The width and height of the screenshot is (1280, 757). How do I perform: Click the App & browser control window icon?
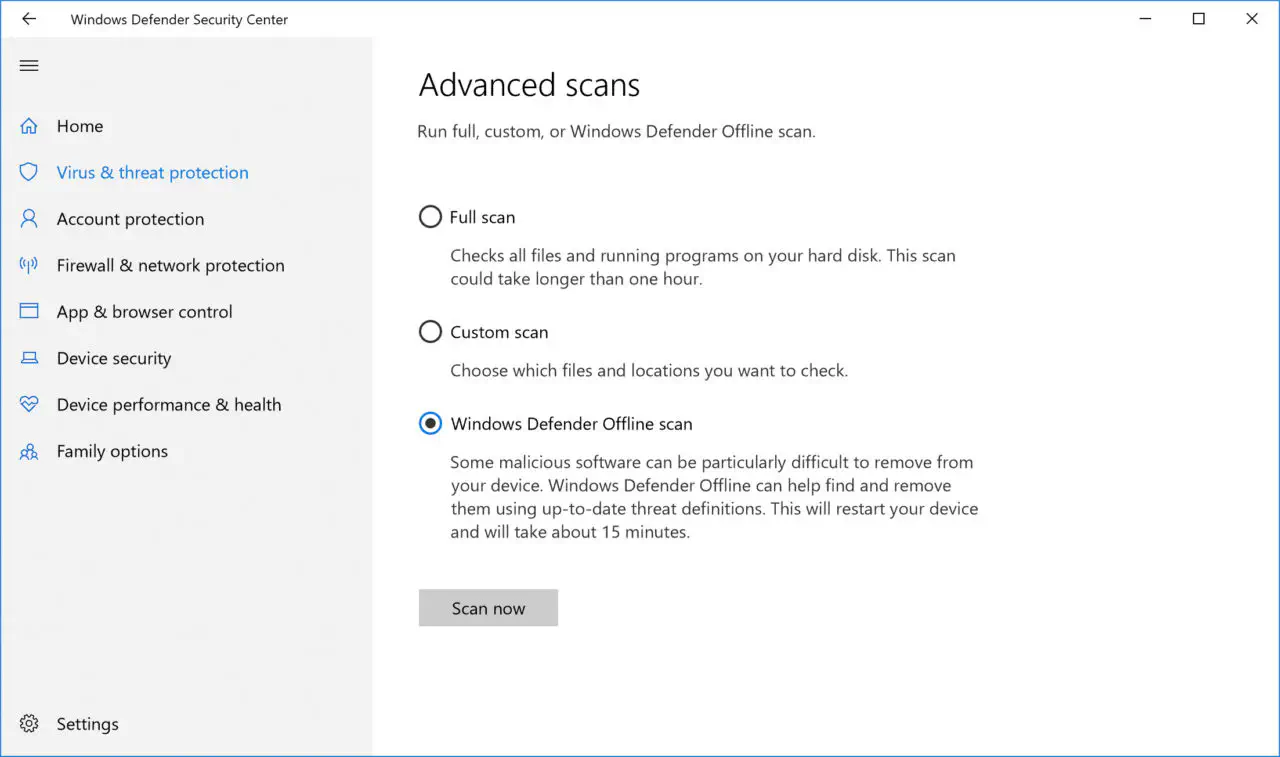29,311
